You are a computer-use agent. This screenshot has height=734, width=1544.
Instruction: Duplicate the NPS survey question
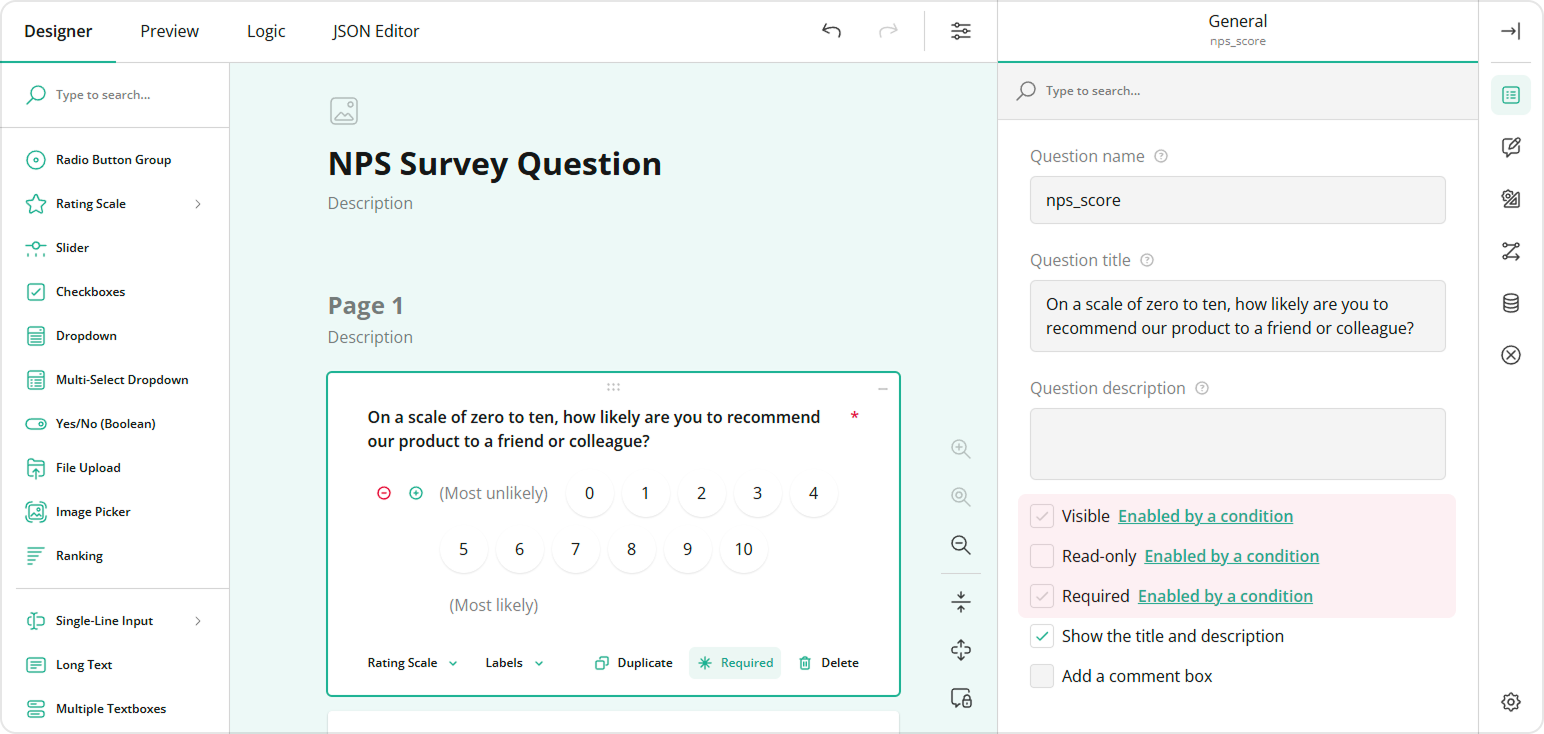click(633, 662)
